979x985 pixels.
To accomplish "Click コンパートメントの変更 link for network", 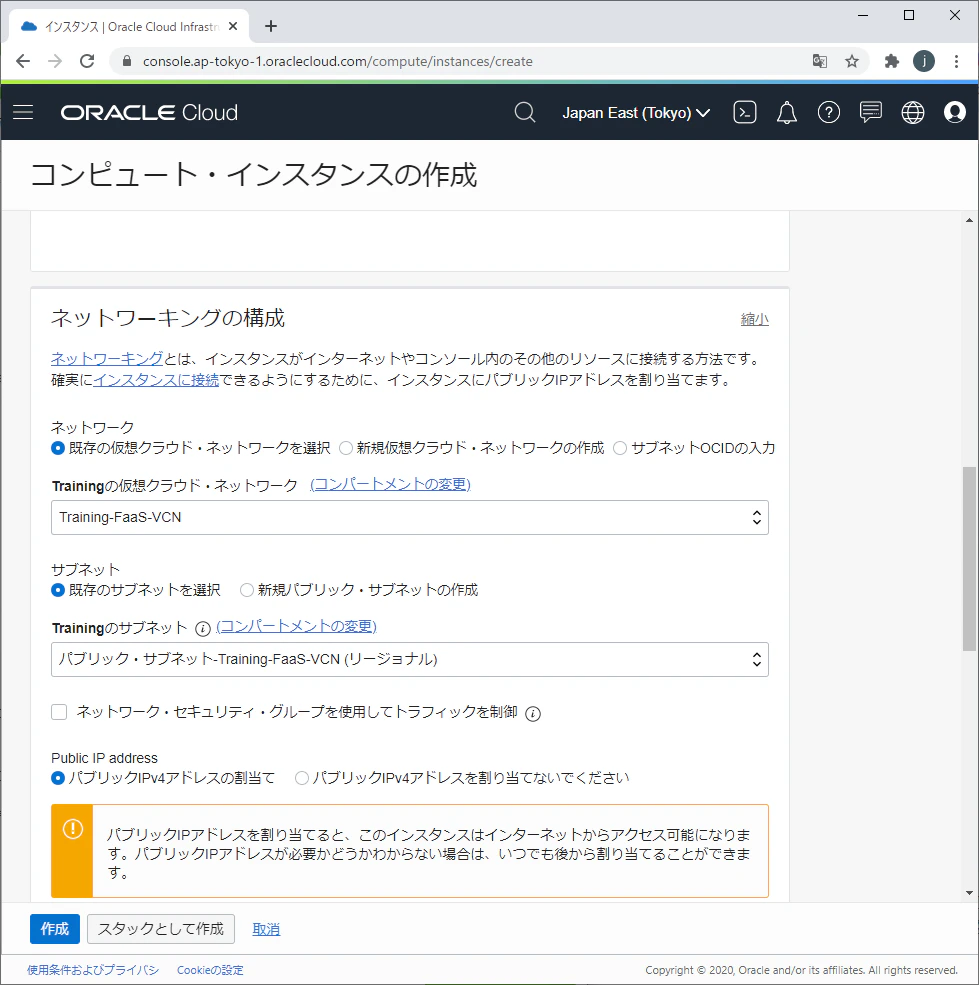I will [390, 484].
